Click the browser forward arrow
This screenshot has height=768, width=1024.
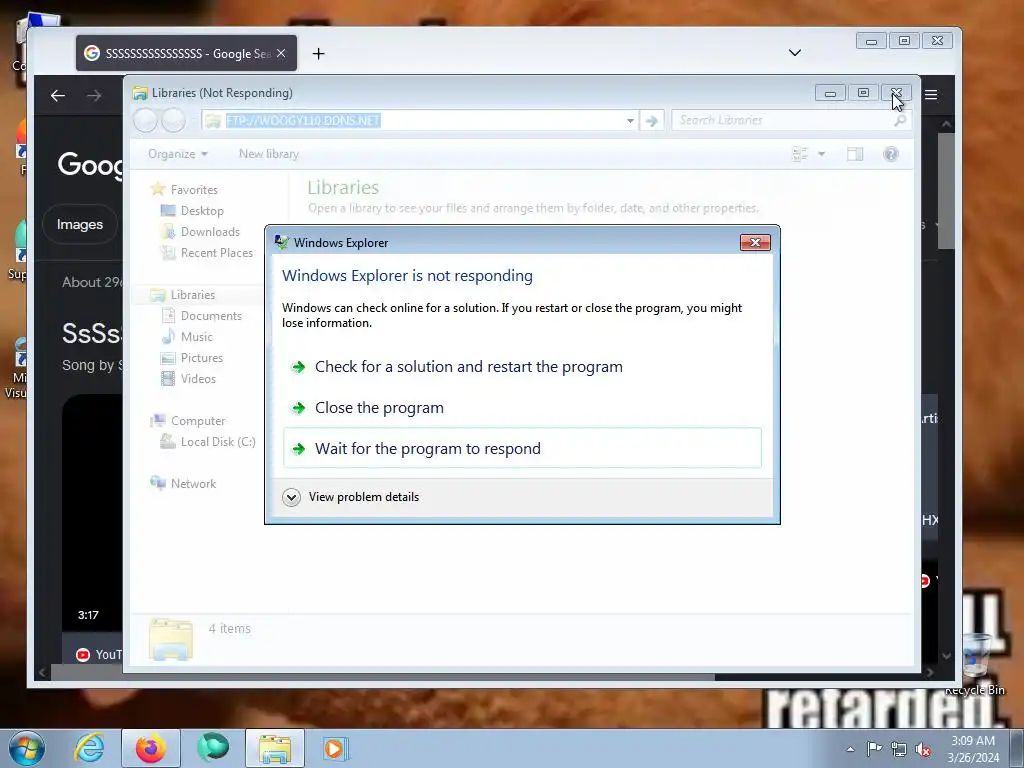coord(94,96)
